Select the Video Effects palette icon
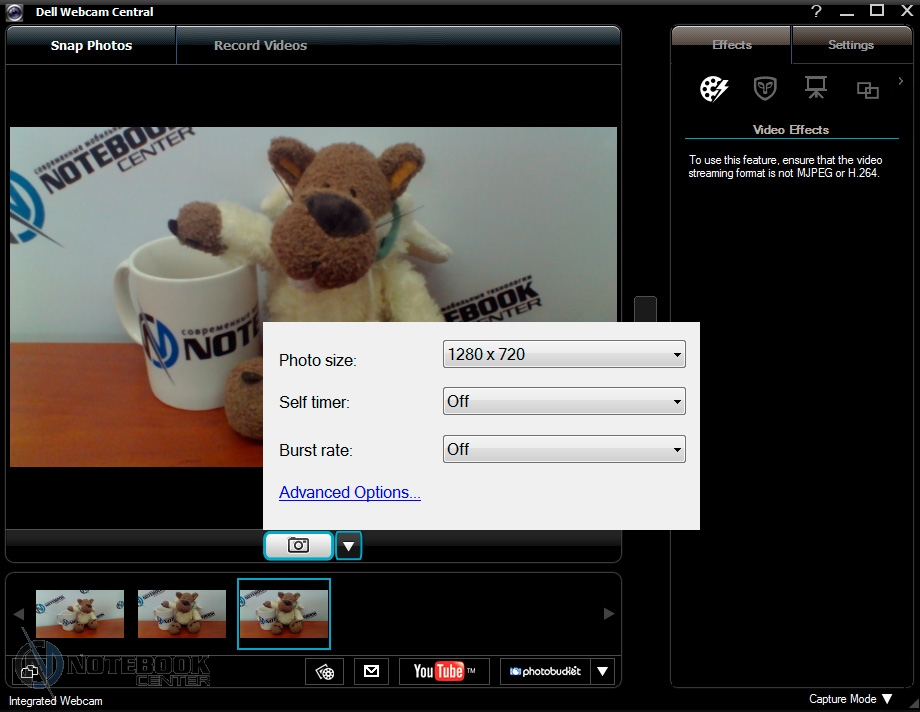Screen dimensions: 920x712 pyautogui.click(x=714, y=89)
